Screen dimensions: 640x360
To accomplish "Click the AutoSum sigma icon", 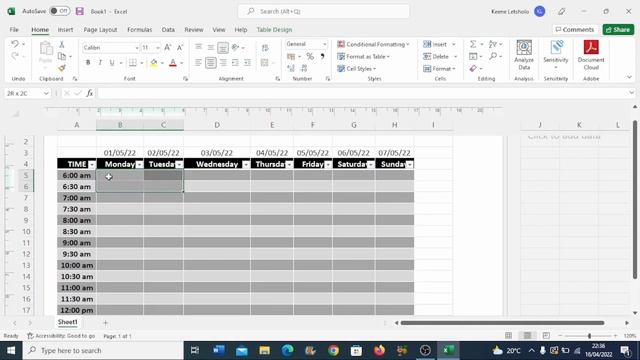I will pos(473,44).
